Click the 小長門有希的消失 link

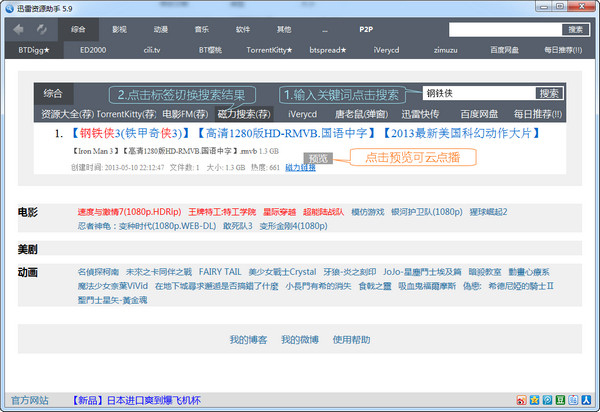click(318, 286)
